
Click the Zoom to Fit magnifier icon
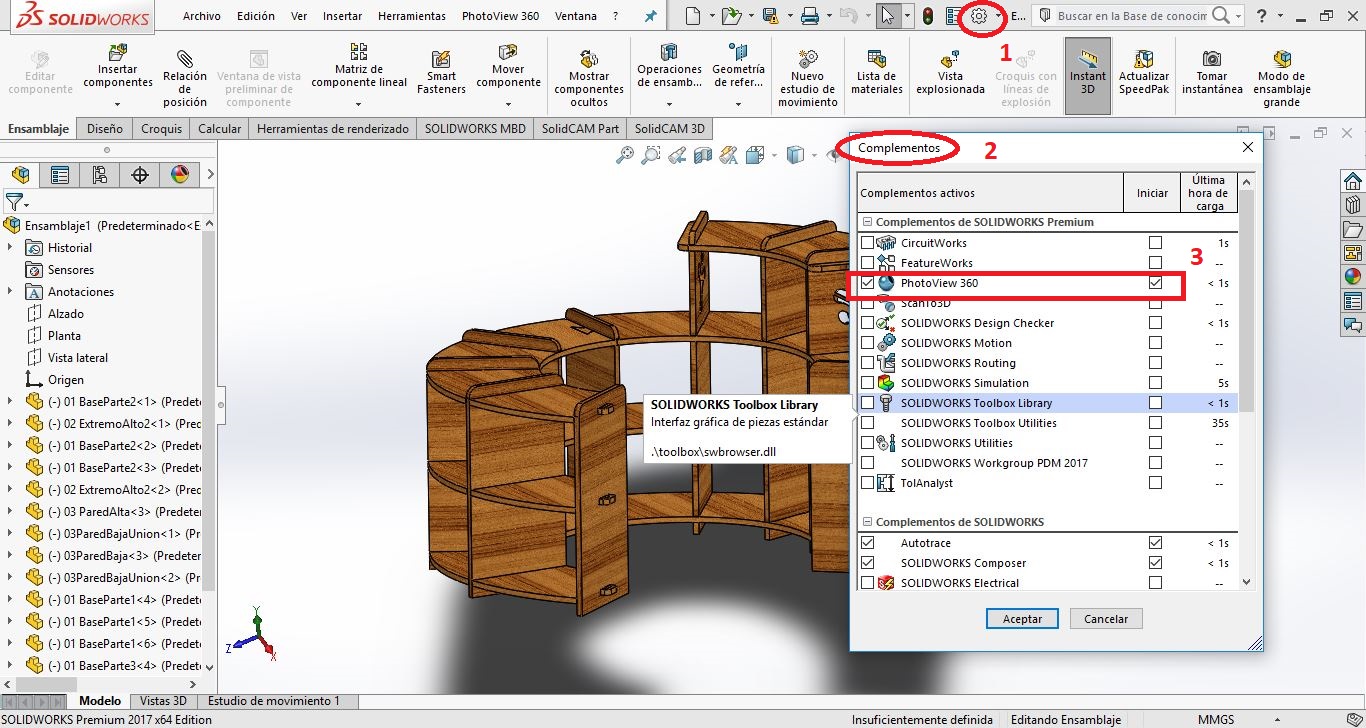(625, 155)
